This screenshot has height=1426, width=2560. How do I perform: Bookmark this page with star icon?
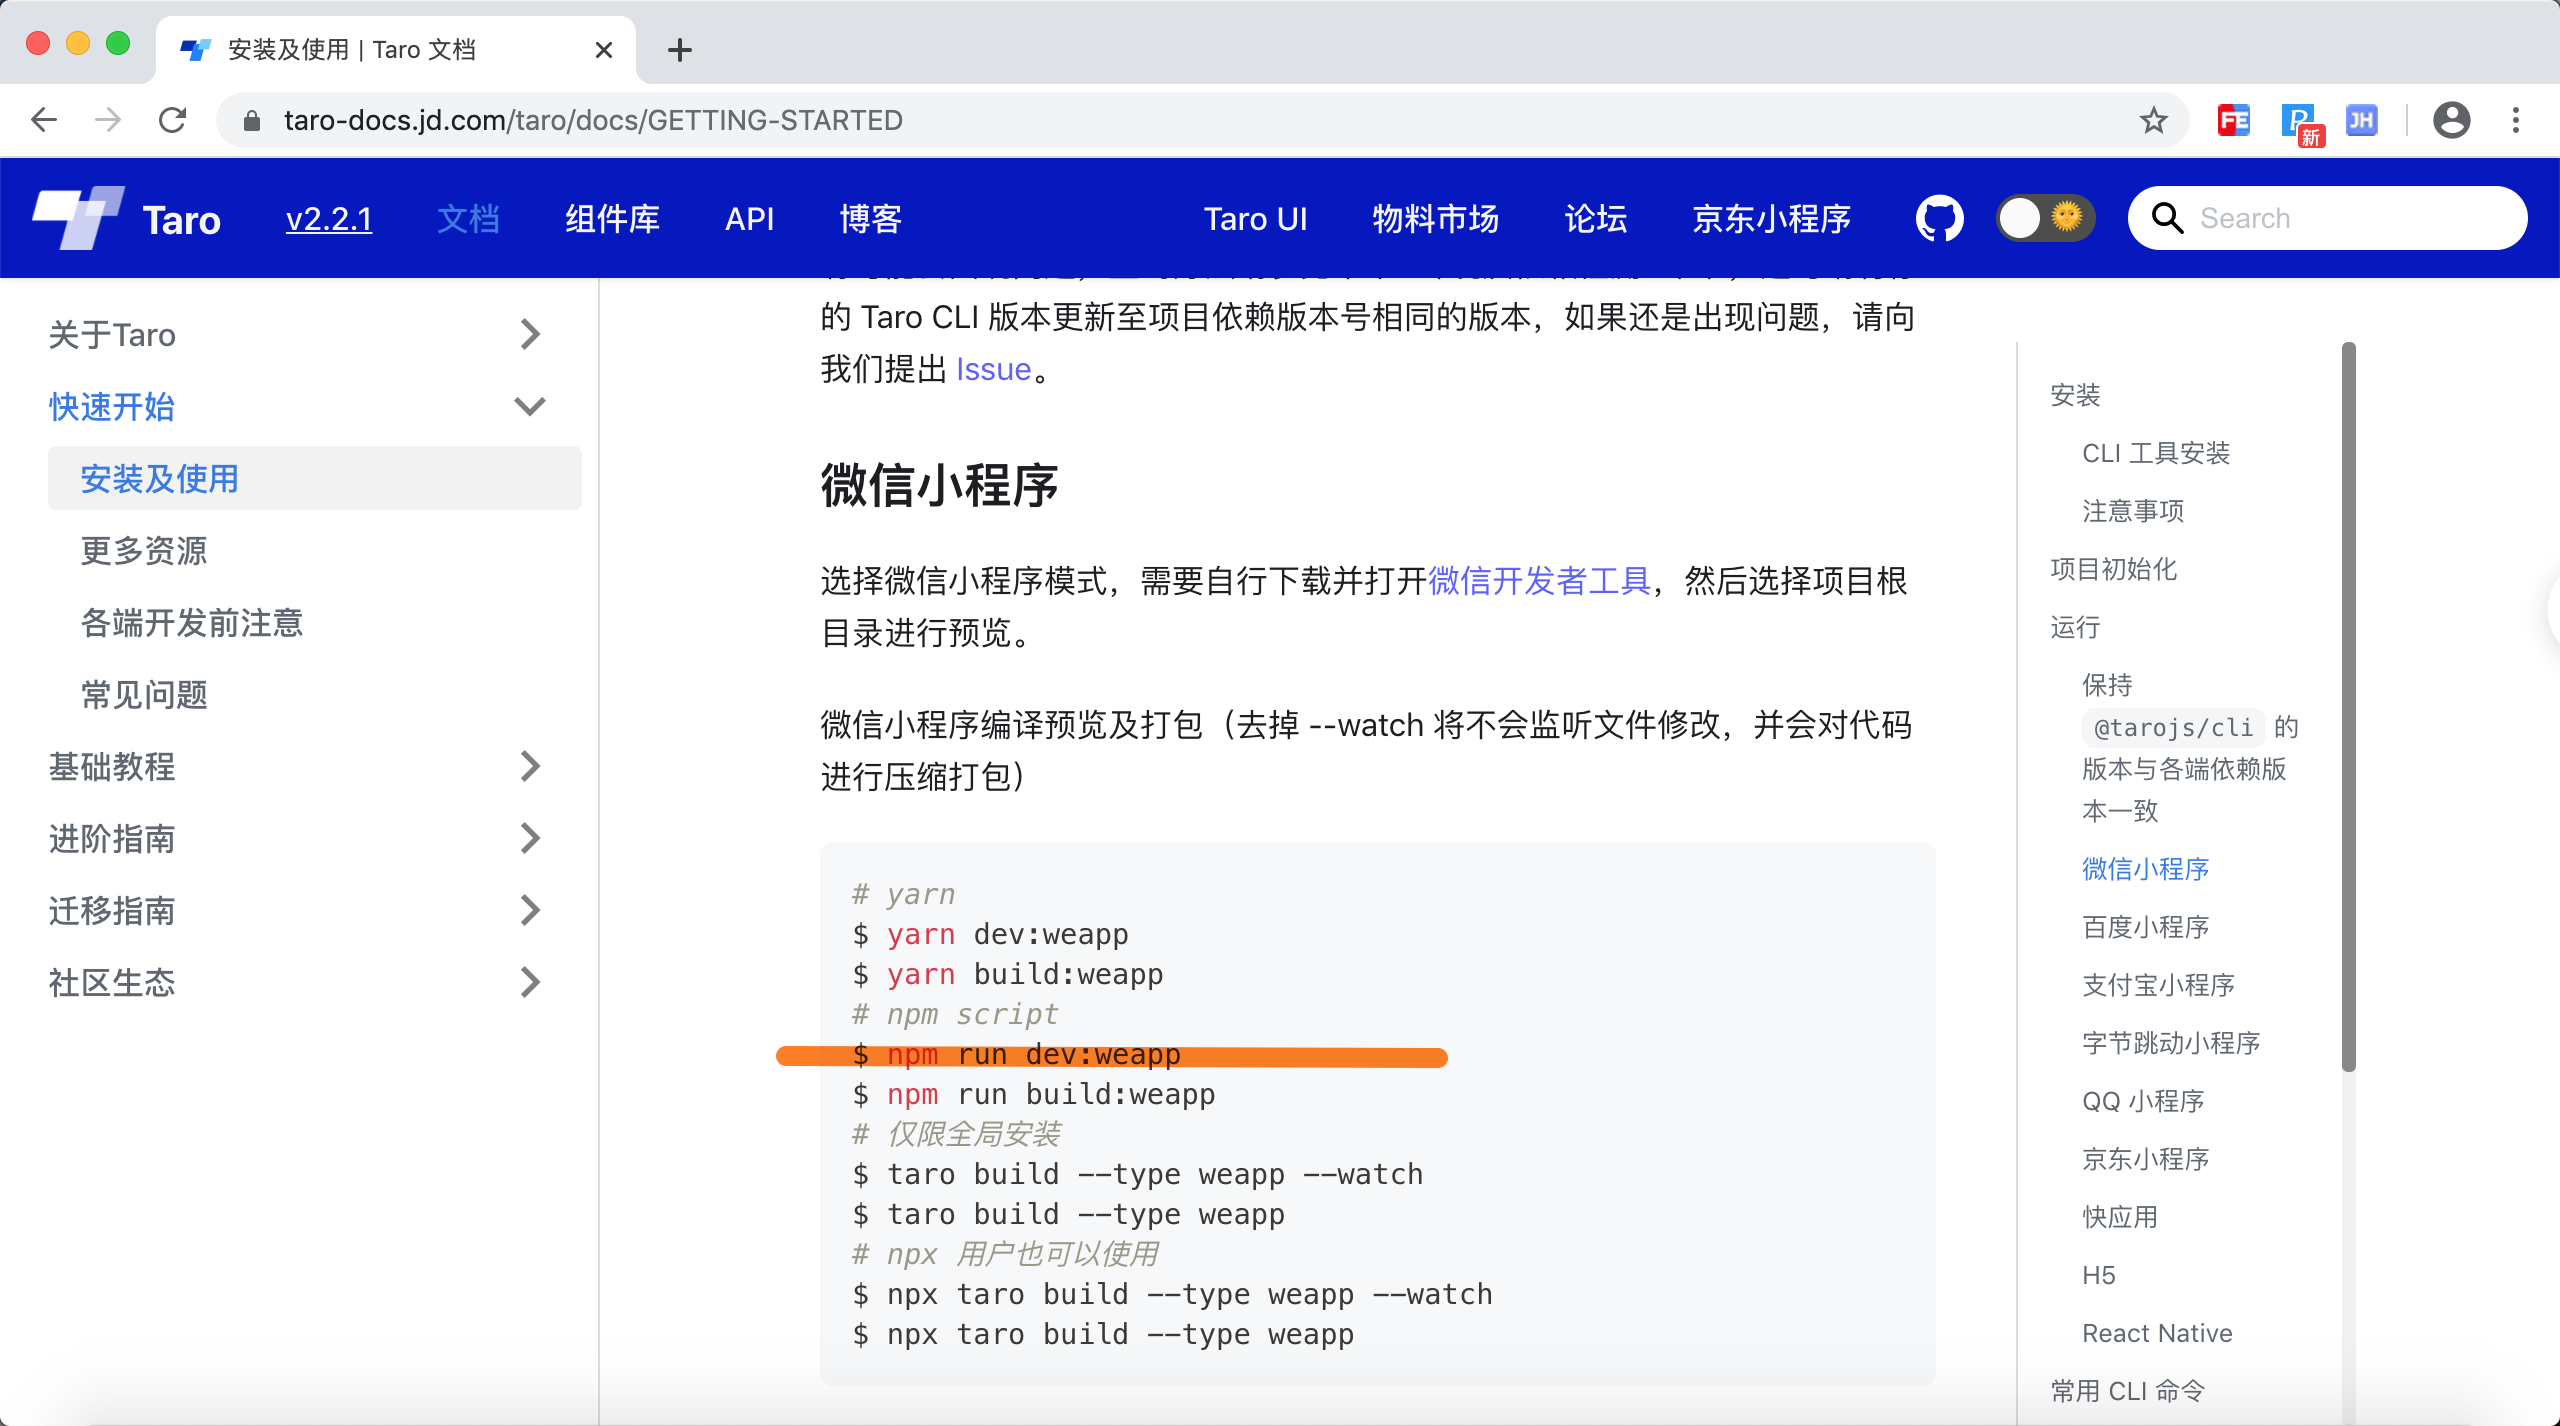click(x=2153, y=120)
